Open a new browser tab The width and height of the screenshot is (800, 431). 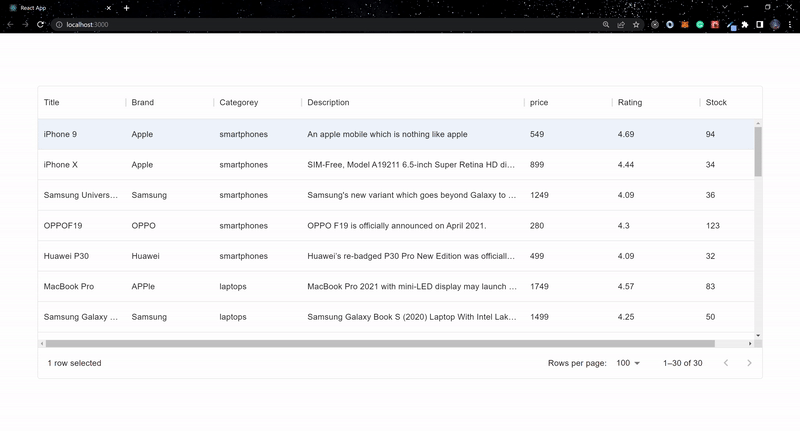(127, 8)
